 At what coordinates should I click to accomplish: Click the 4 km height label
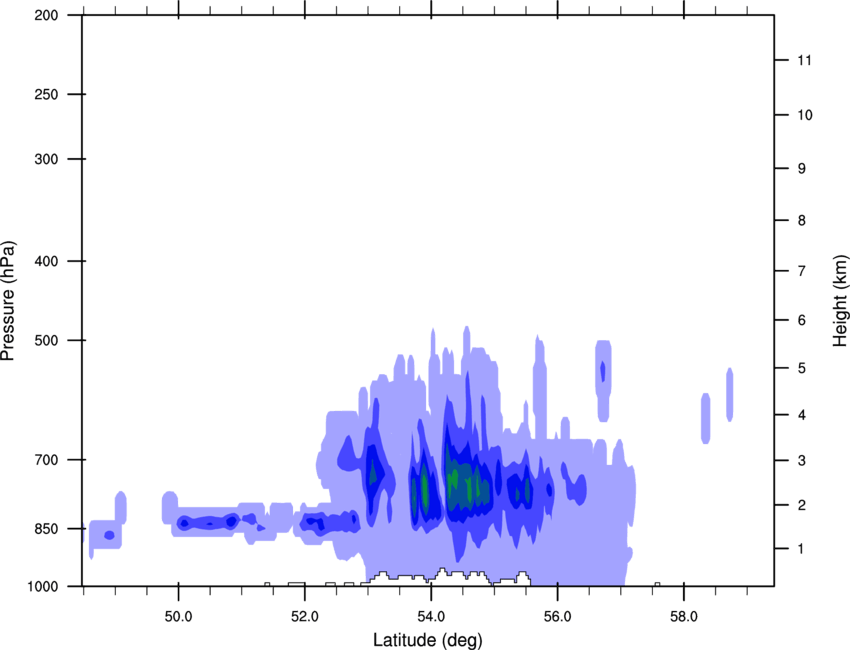(802, 415)
